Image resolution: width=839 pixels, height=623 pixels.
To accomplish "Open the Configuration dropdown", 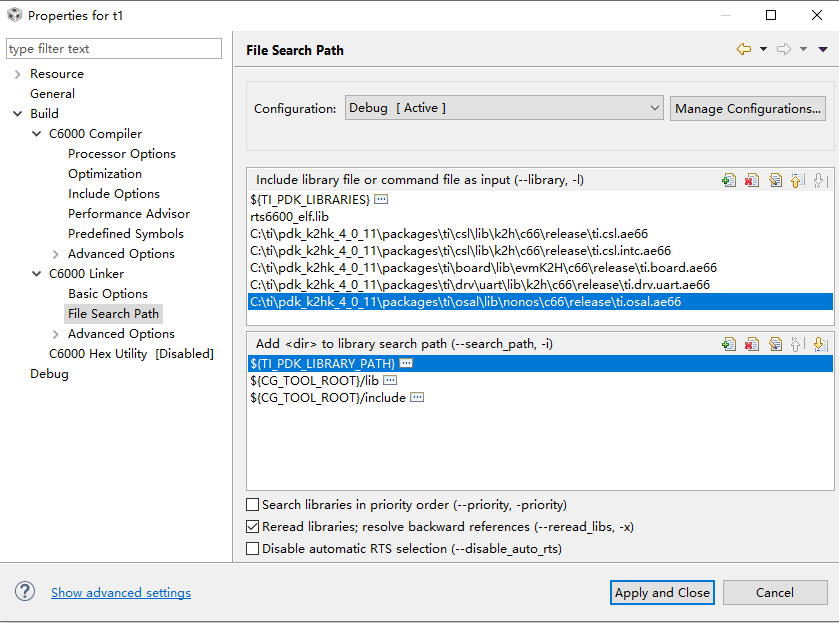I will tap(504, 108).
